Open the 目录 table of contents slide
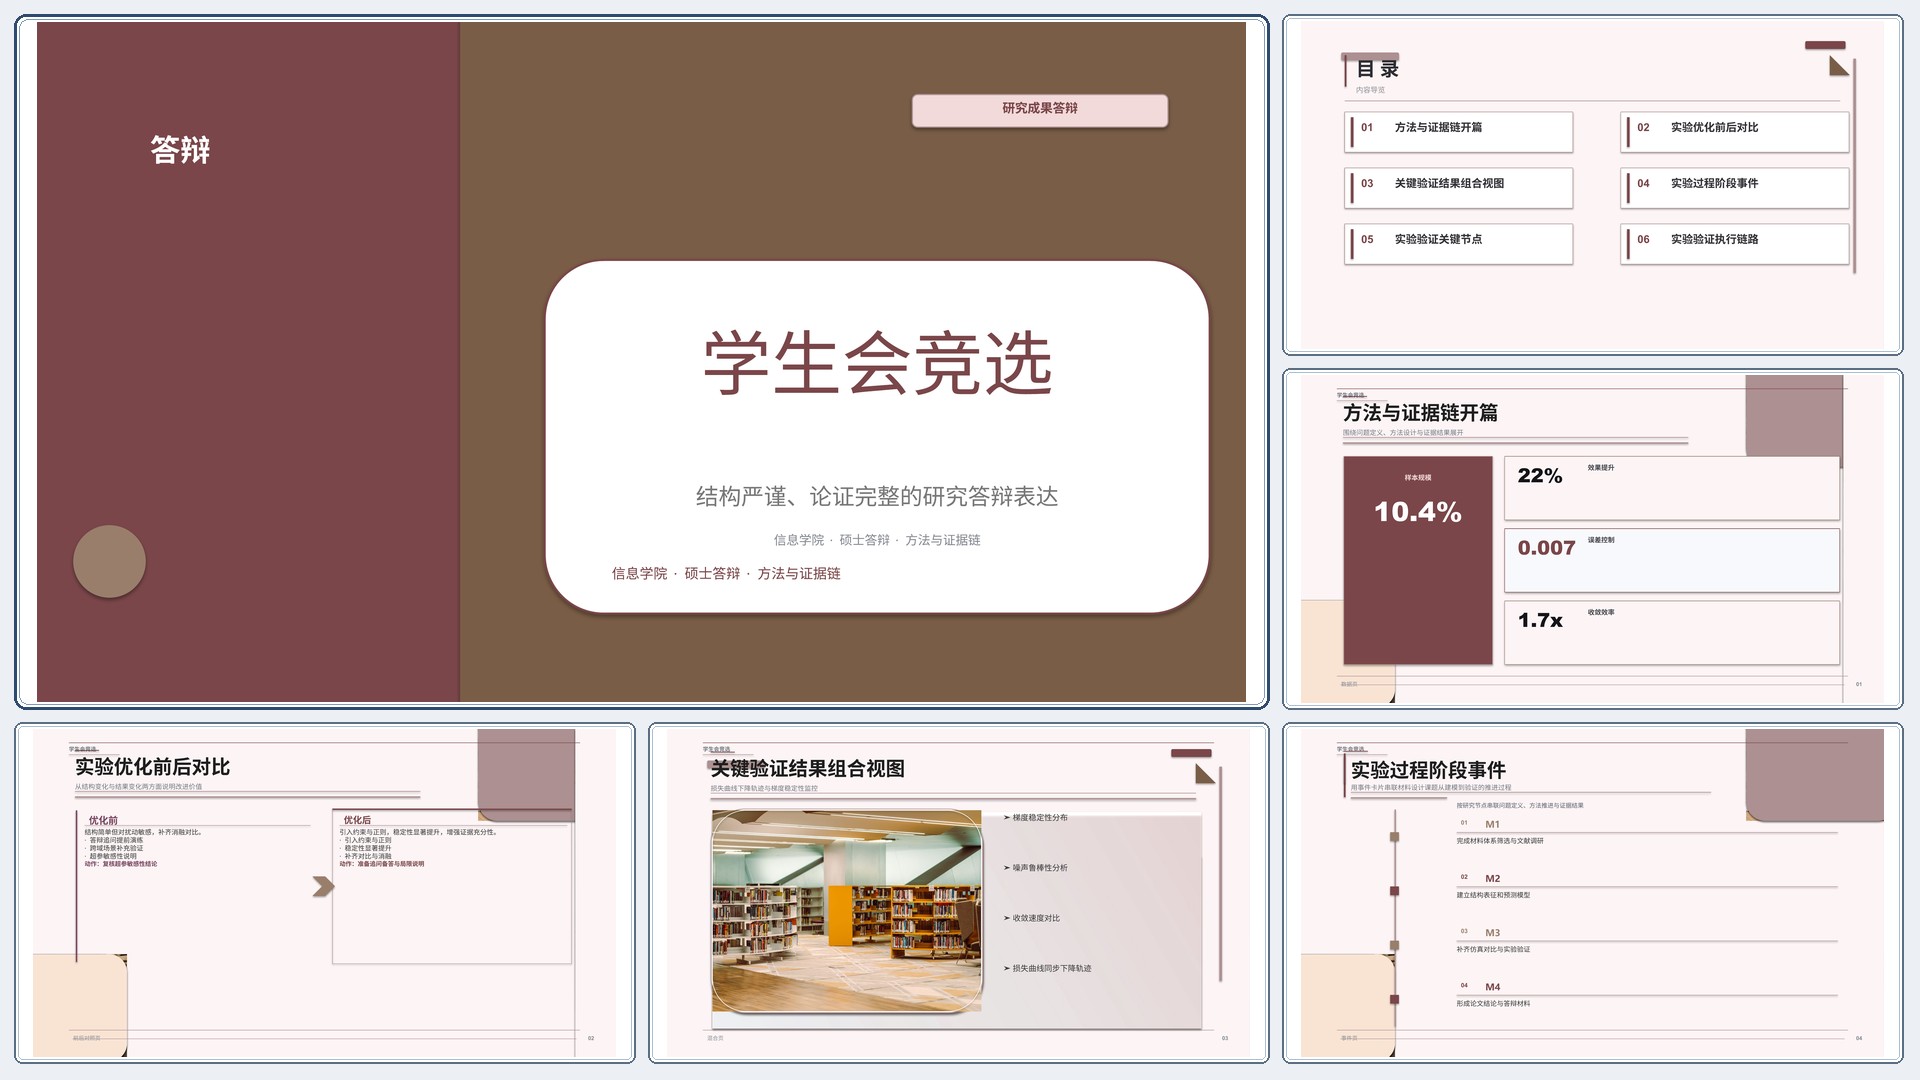Screen dimensions: 1920x1080 pos(1592,185)
